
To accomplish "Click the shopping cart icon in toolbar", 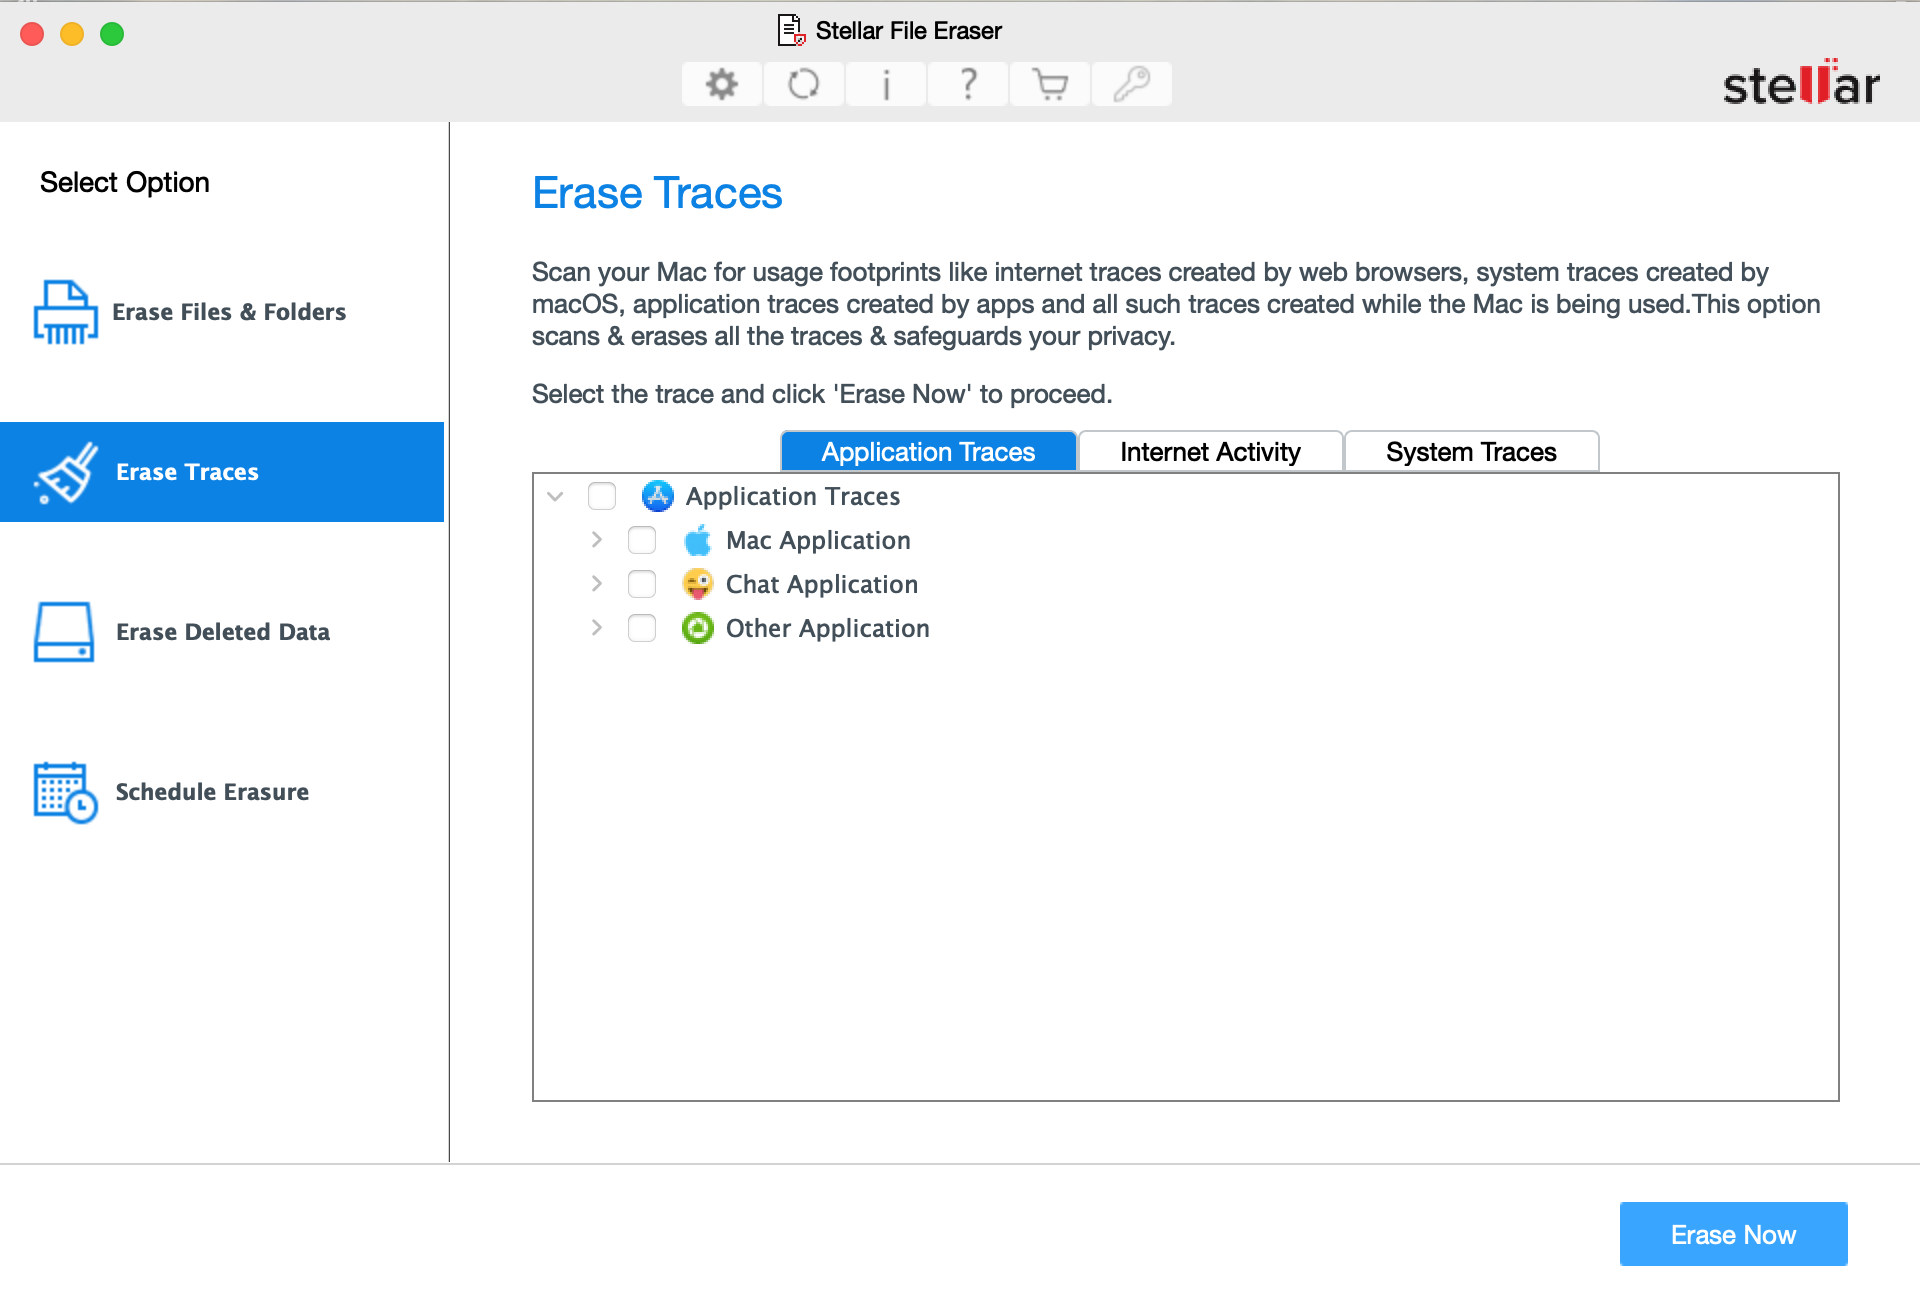I will tap(1050, 83).
